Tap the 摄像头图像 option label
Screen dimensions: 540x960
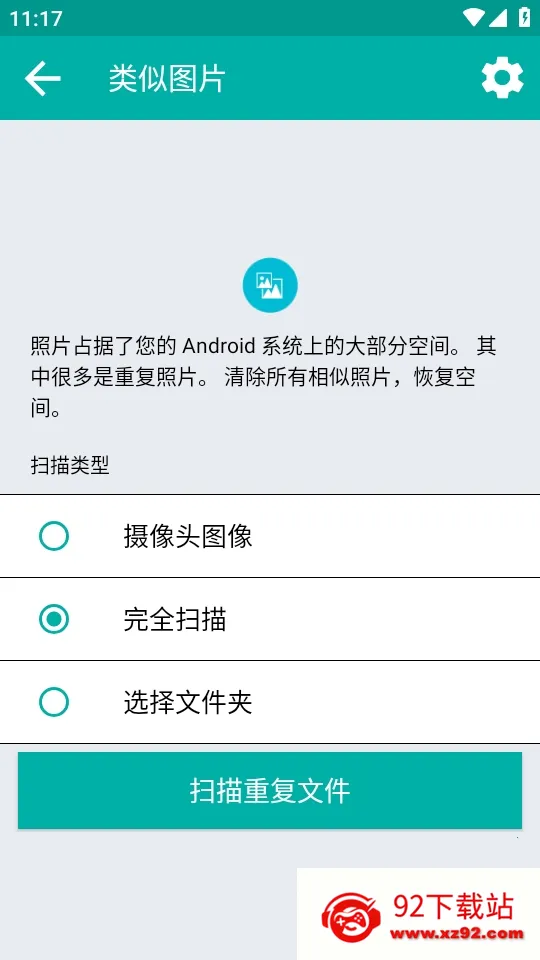click(x=188, y=536)
